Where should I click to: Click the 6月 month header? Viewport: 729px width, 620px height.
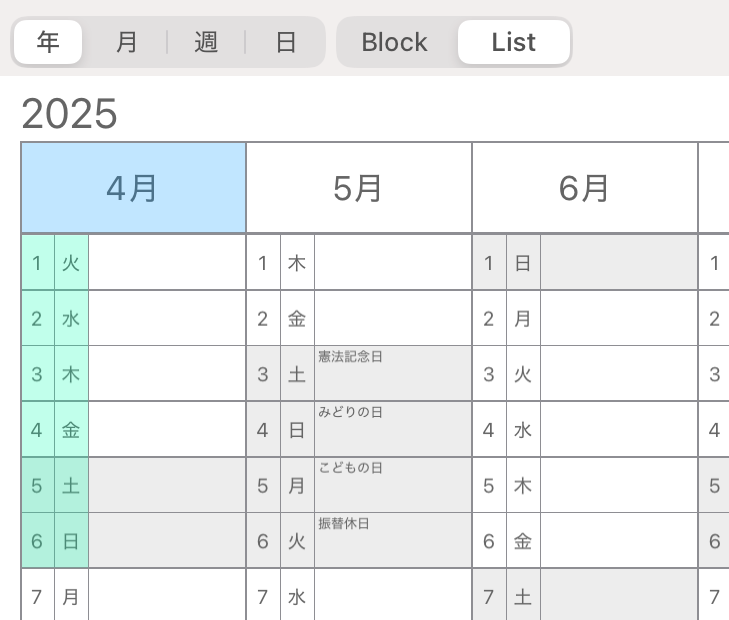point(585,188)
